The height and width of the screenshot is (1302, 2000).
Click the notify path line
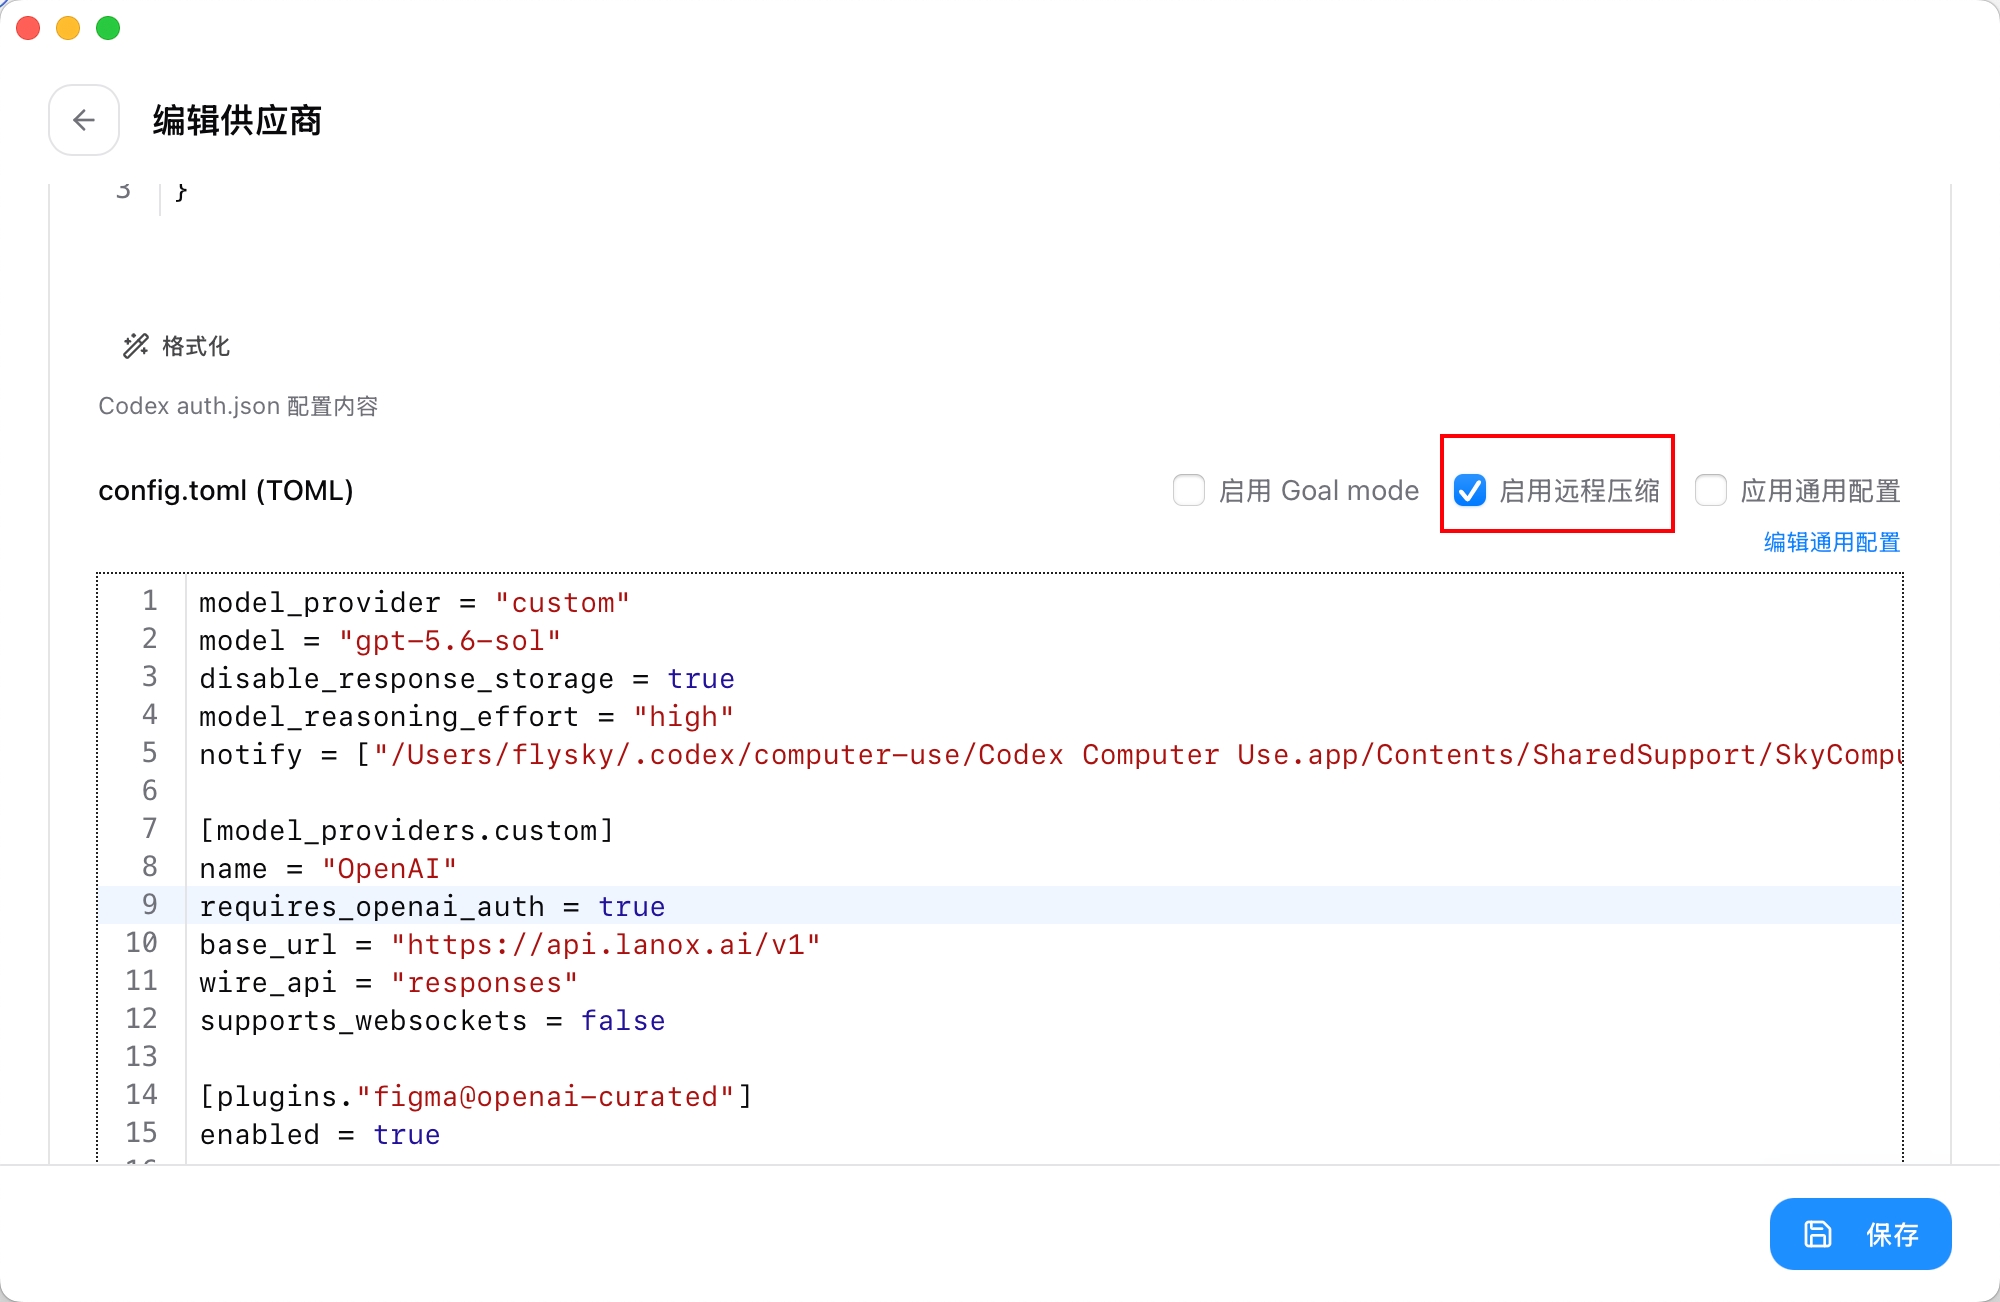click(x=1050, y=755)
